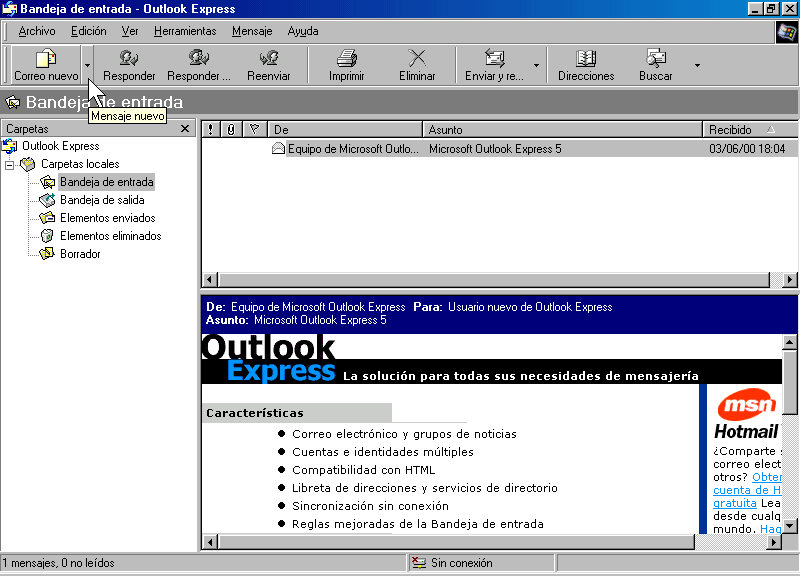Click the Eliminar toolbar icon
The height and width of the screenshot is (576, 800).
[417, 58]
